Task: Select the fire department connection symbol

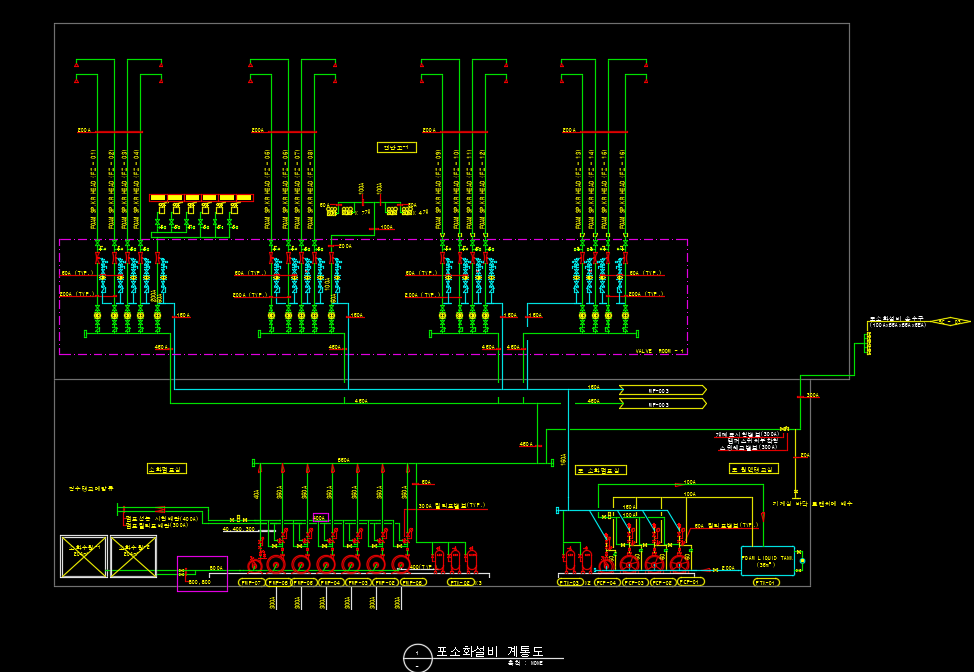Action: point(868,344)
